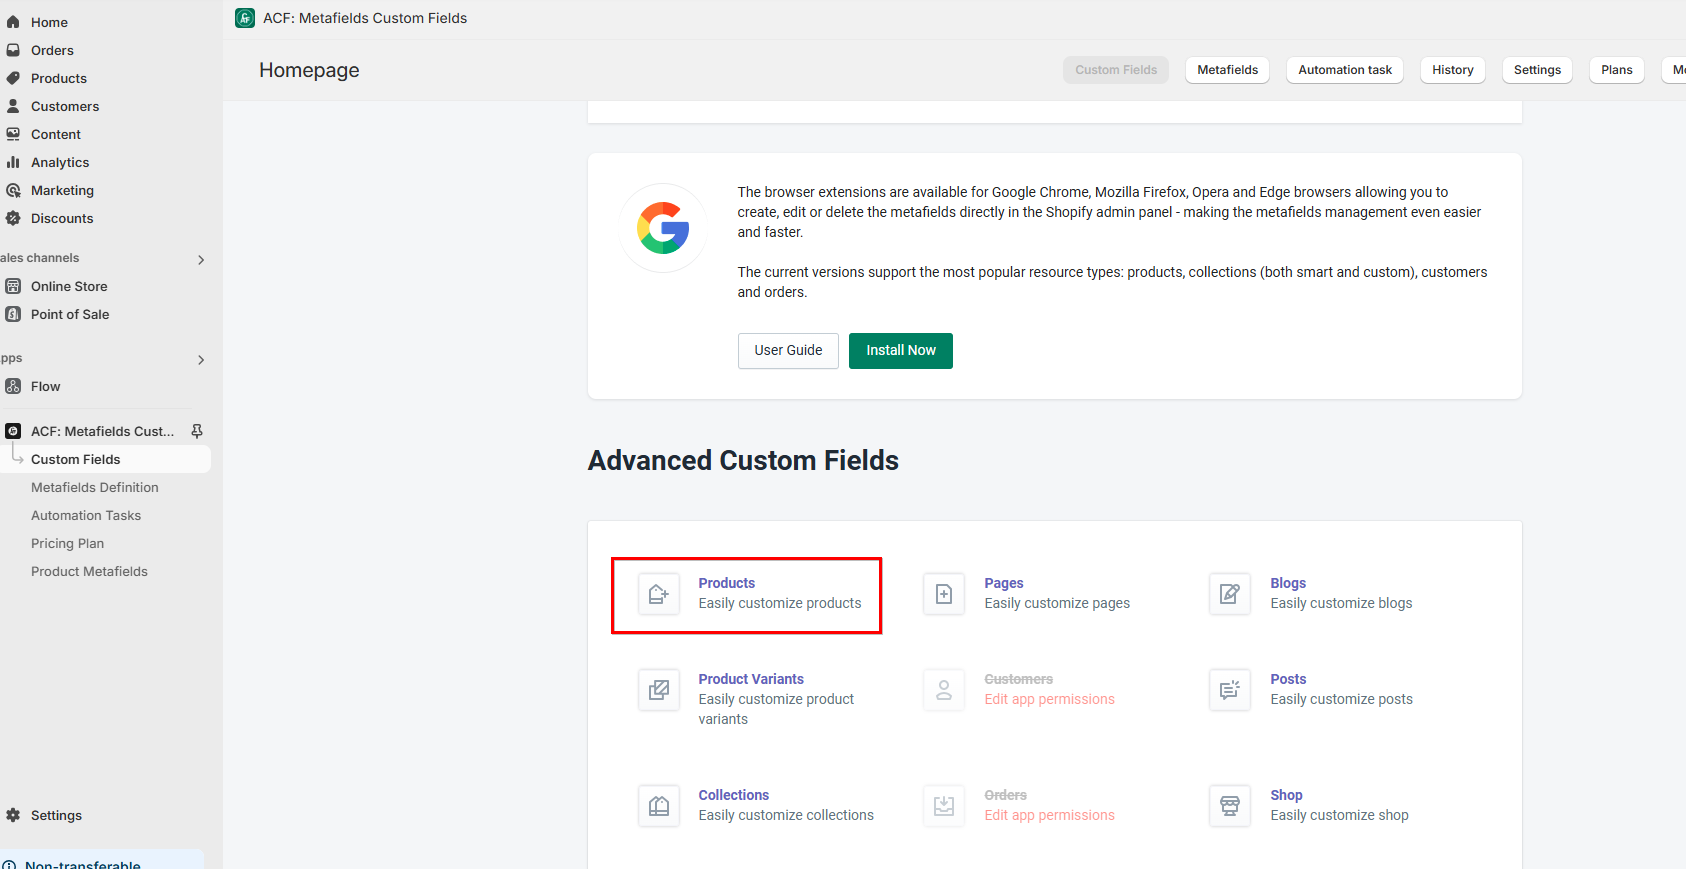Open ACF: Metafields Cust... app in sidebar

pyautogui.click(x=102, y=431)
